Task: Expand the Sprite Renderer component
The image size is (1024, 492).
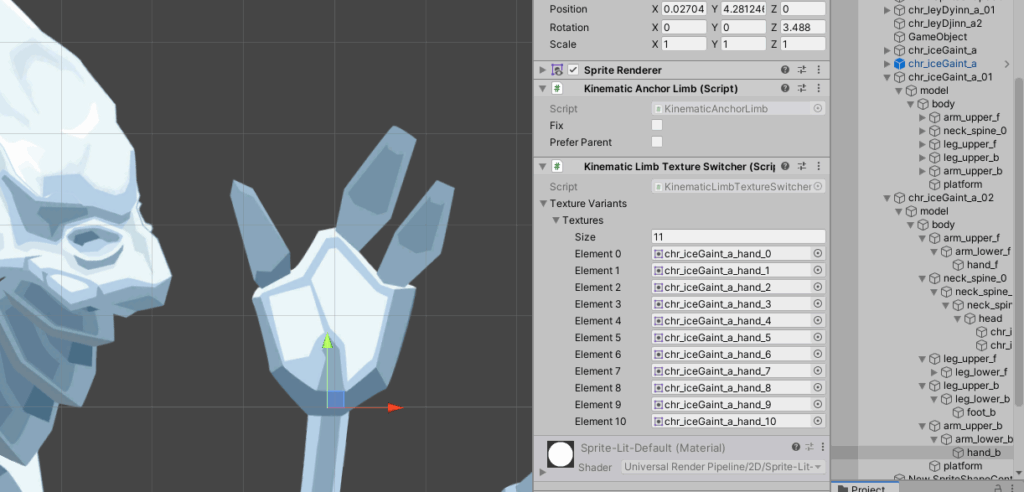Action: tap(543, 70)
